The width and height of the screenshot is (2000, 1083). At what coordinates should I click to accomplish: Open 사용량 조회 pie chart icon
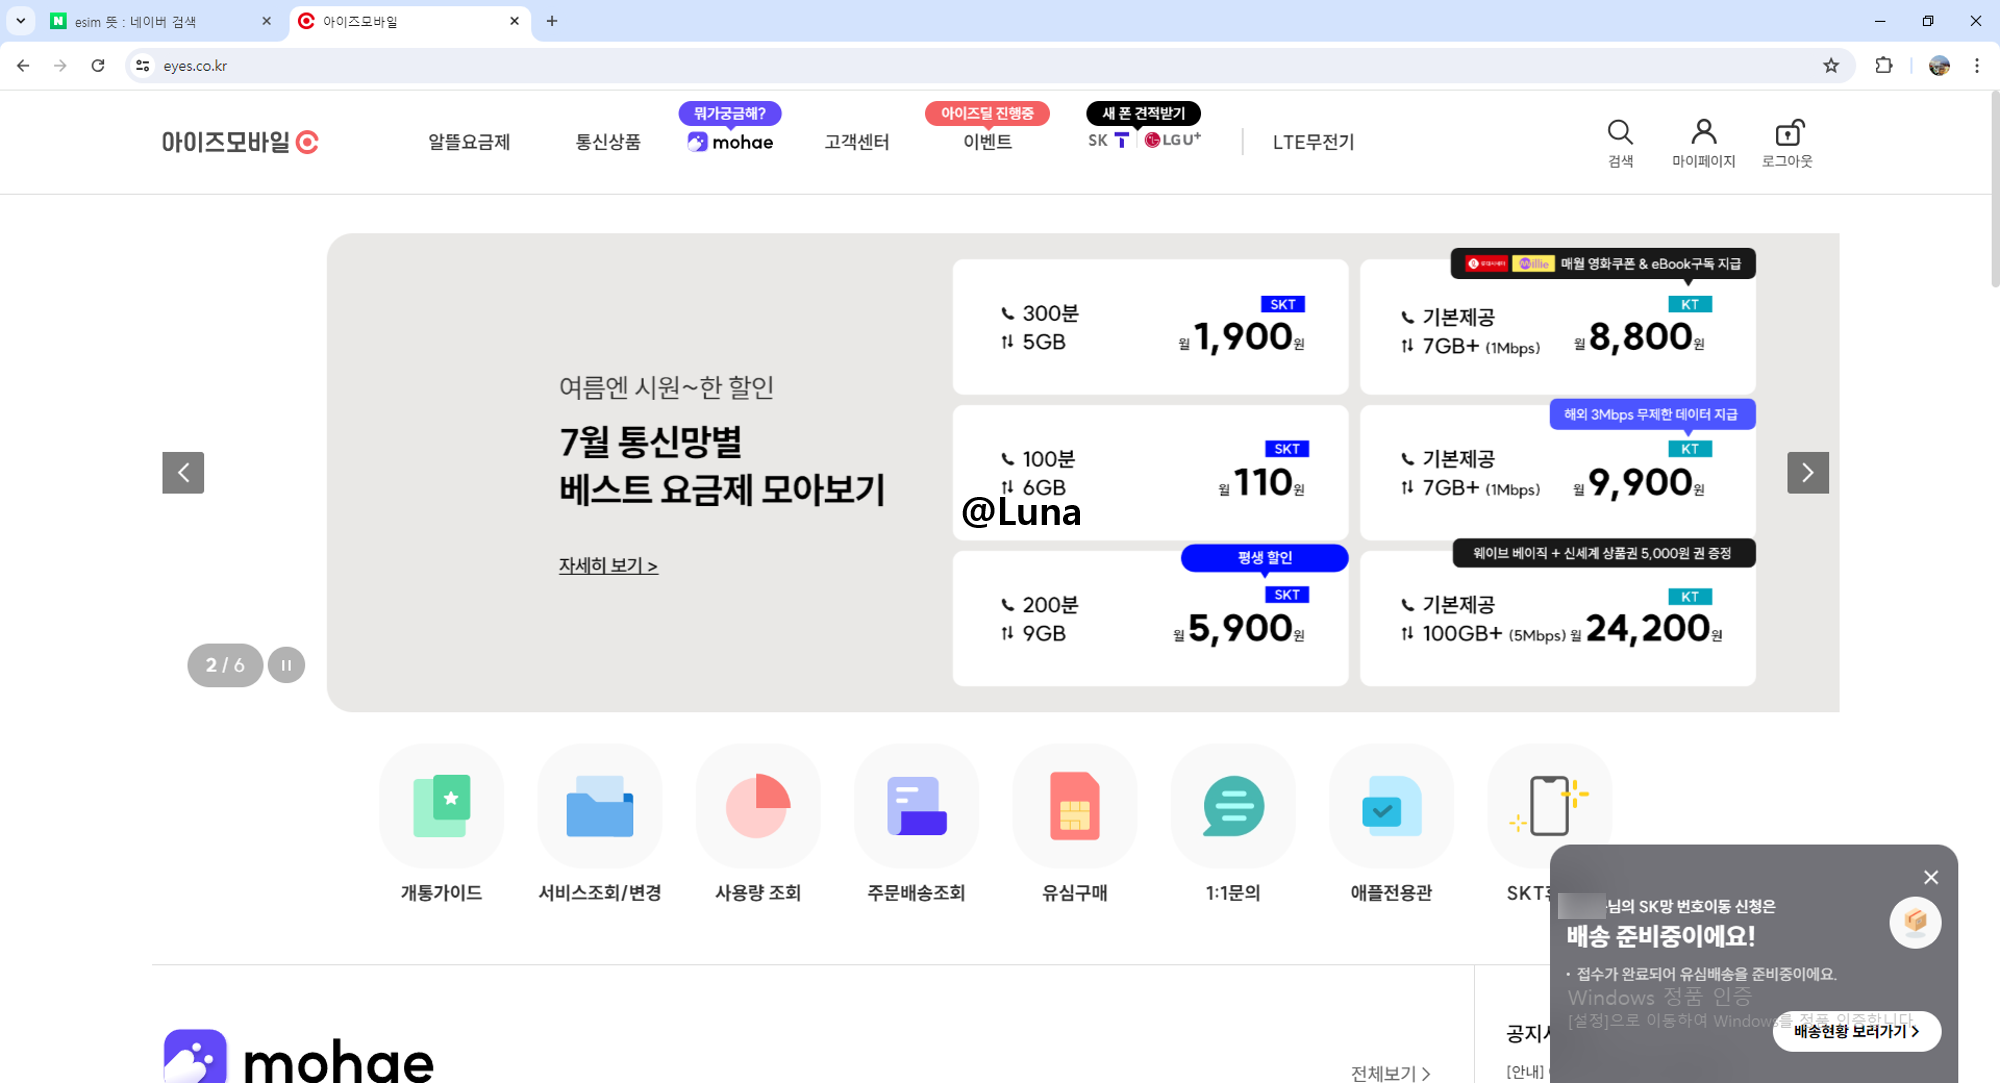[758, 806]
